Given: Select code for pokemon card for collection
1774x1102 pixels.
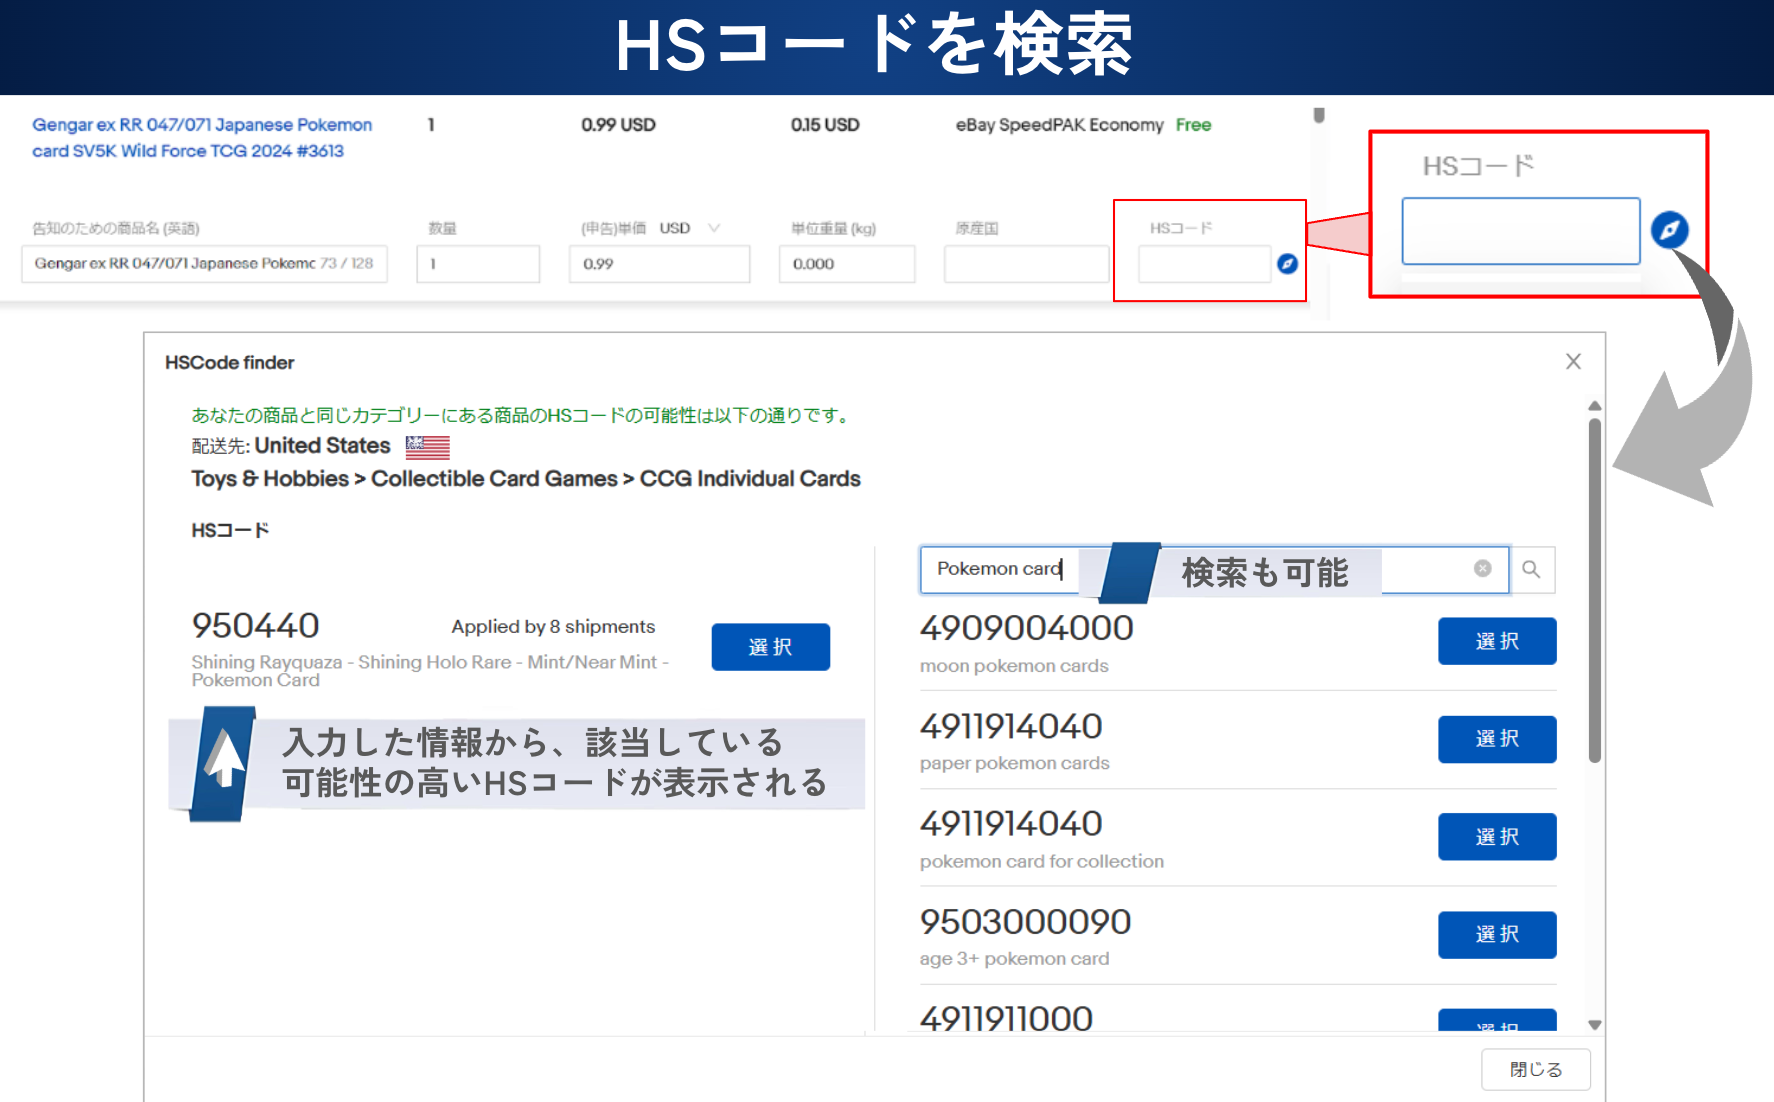Looking at the screenshot, I should (x=1496, y=836).
